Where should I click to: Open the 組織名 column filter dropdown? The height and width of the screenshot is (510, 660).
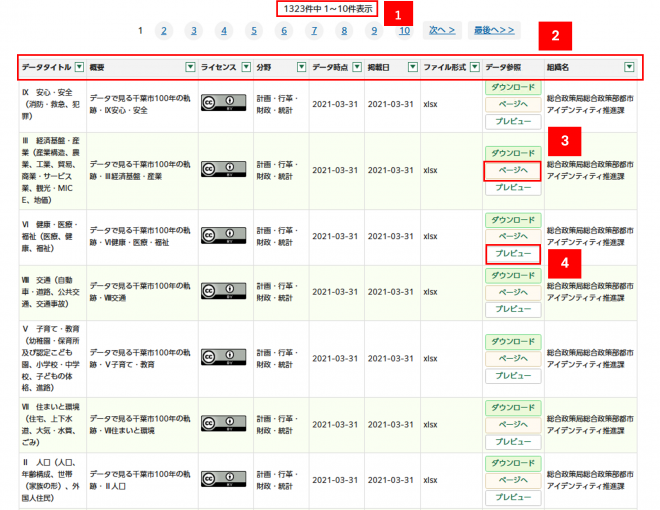pos(629,67)
